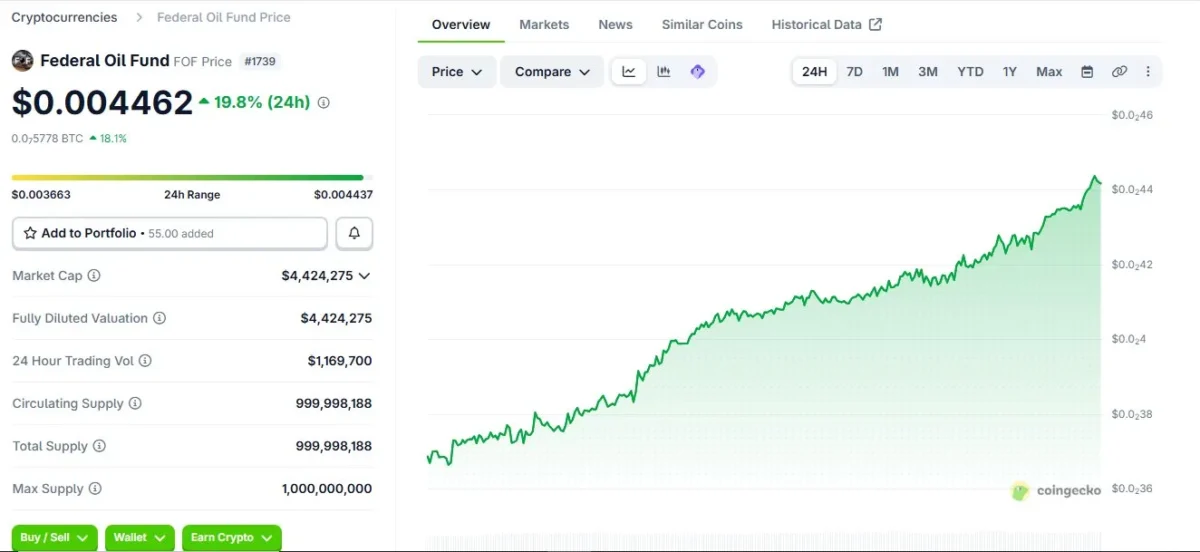This screenshot has height=552, width=1200.
Task: Click the 24h high $0.004437
Action: click(x=343, y=195)
